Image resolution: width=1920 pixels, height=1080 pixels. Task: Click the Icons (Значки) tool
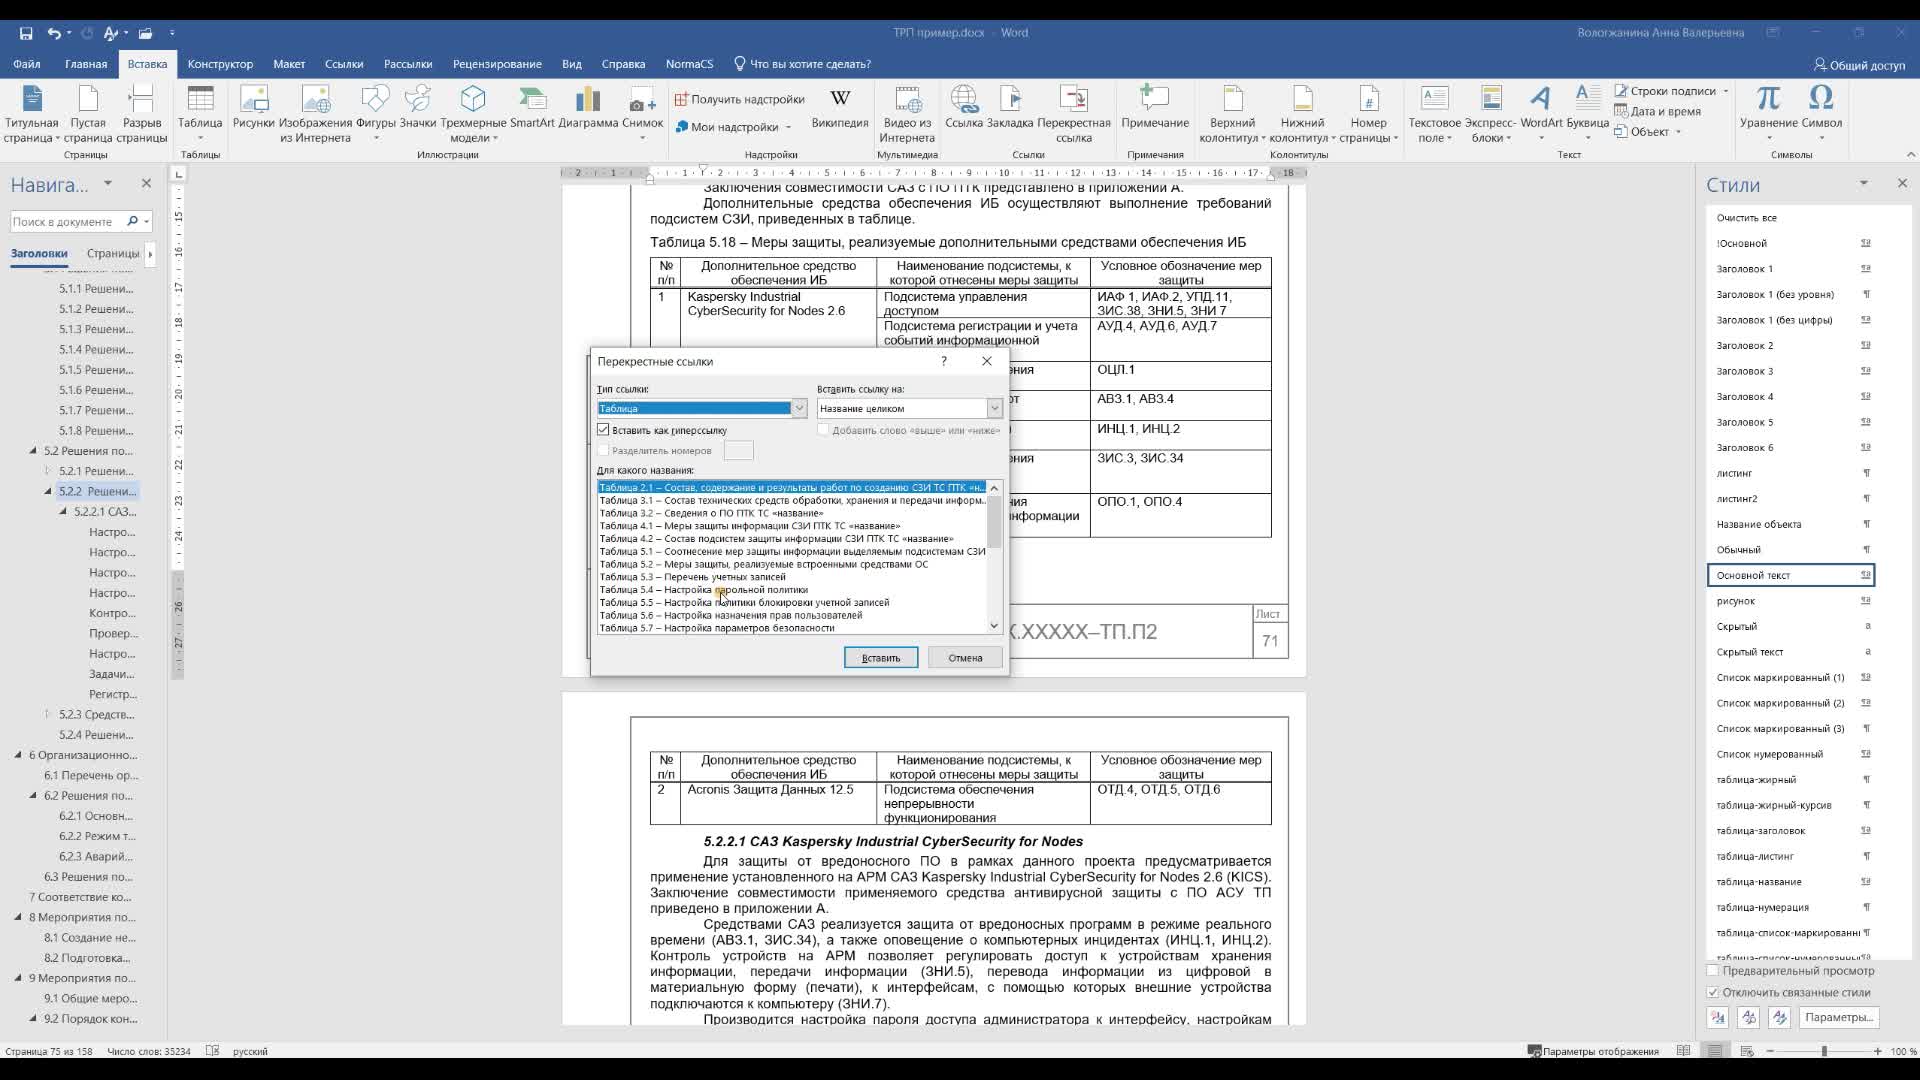point(418,108)
